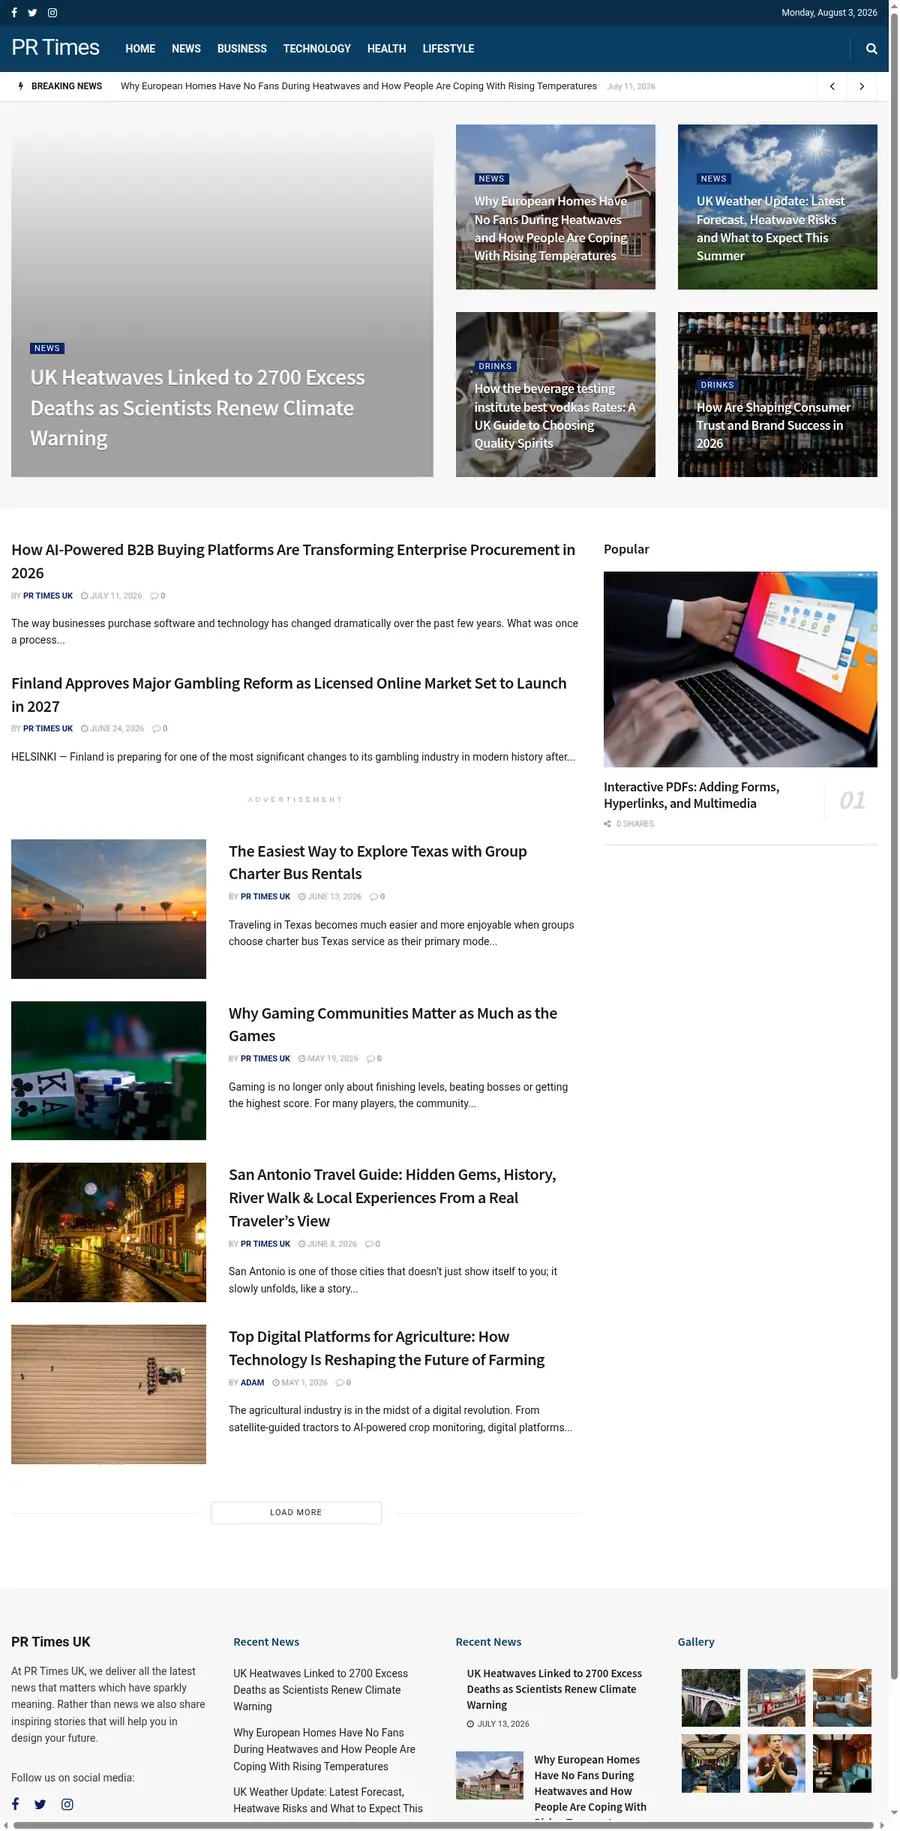The image size is (900, 1831).
Task: Open gallery image of man in orange shirt
Action: click(776, 1763)
